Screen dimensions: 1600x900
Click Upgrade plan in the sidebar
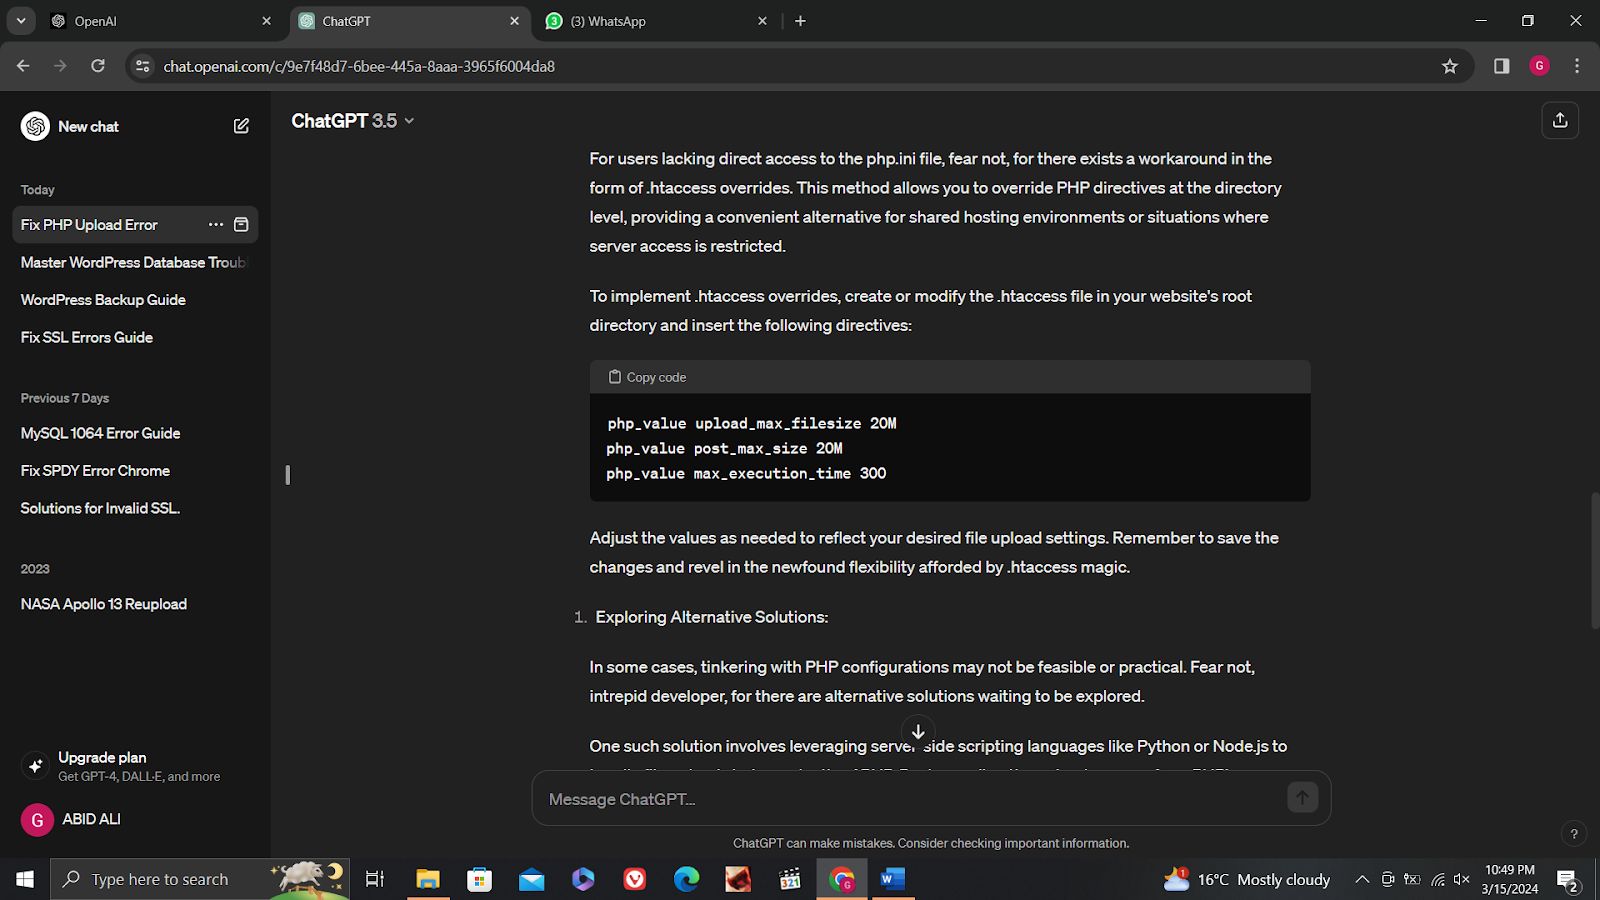102,757
